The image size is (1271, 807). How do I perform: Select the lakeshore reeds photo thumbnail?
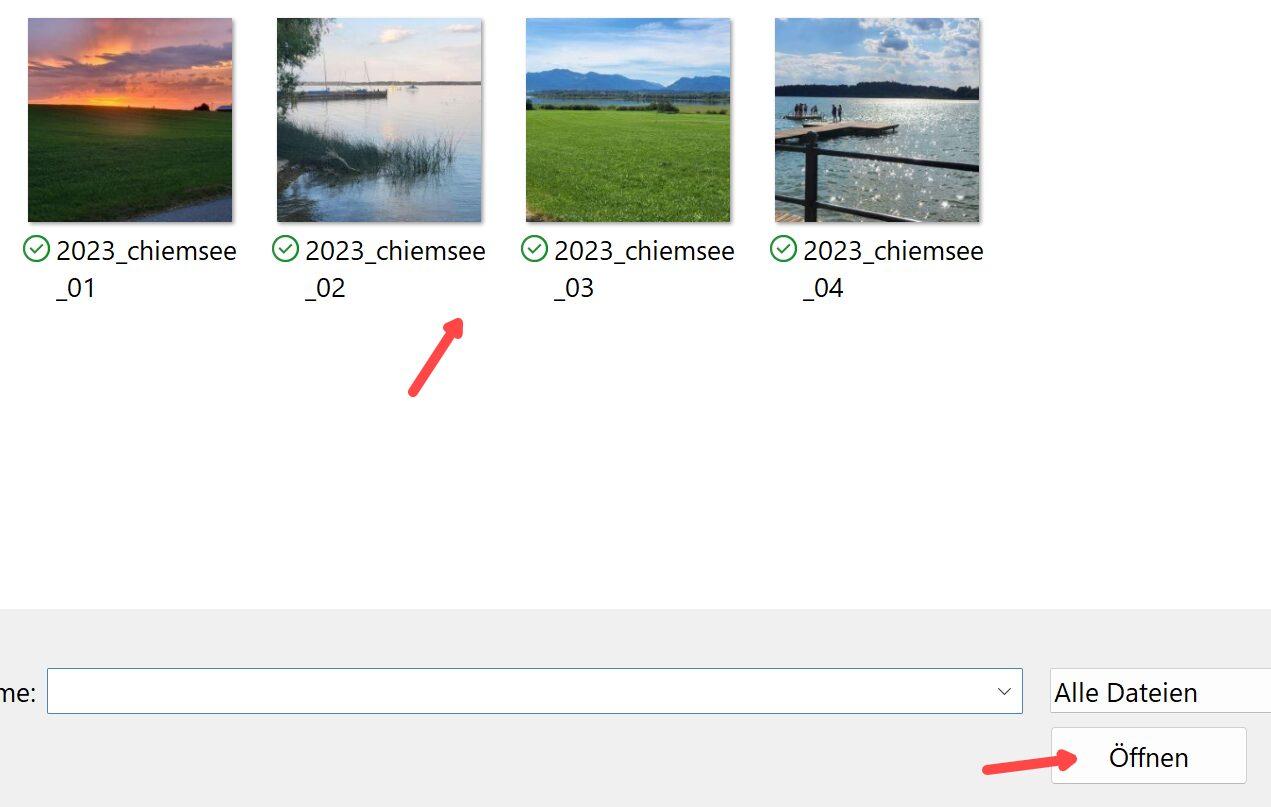click(379, 120)
